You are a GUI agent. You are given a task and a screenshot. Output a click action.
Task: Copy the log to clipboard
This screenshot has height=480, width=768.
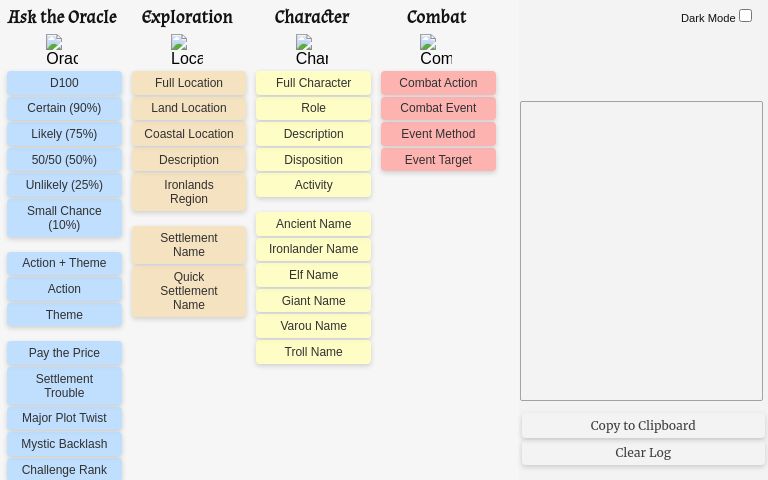point(643,425)
